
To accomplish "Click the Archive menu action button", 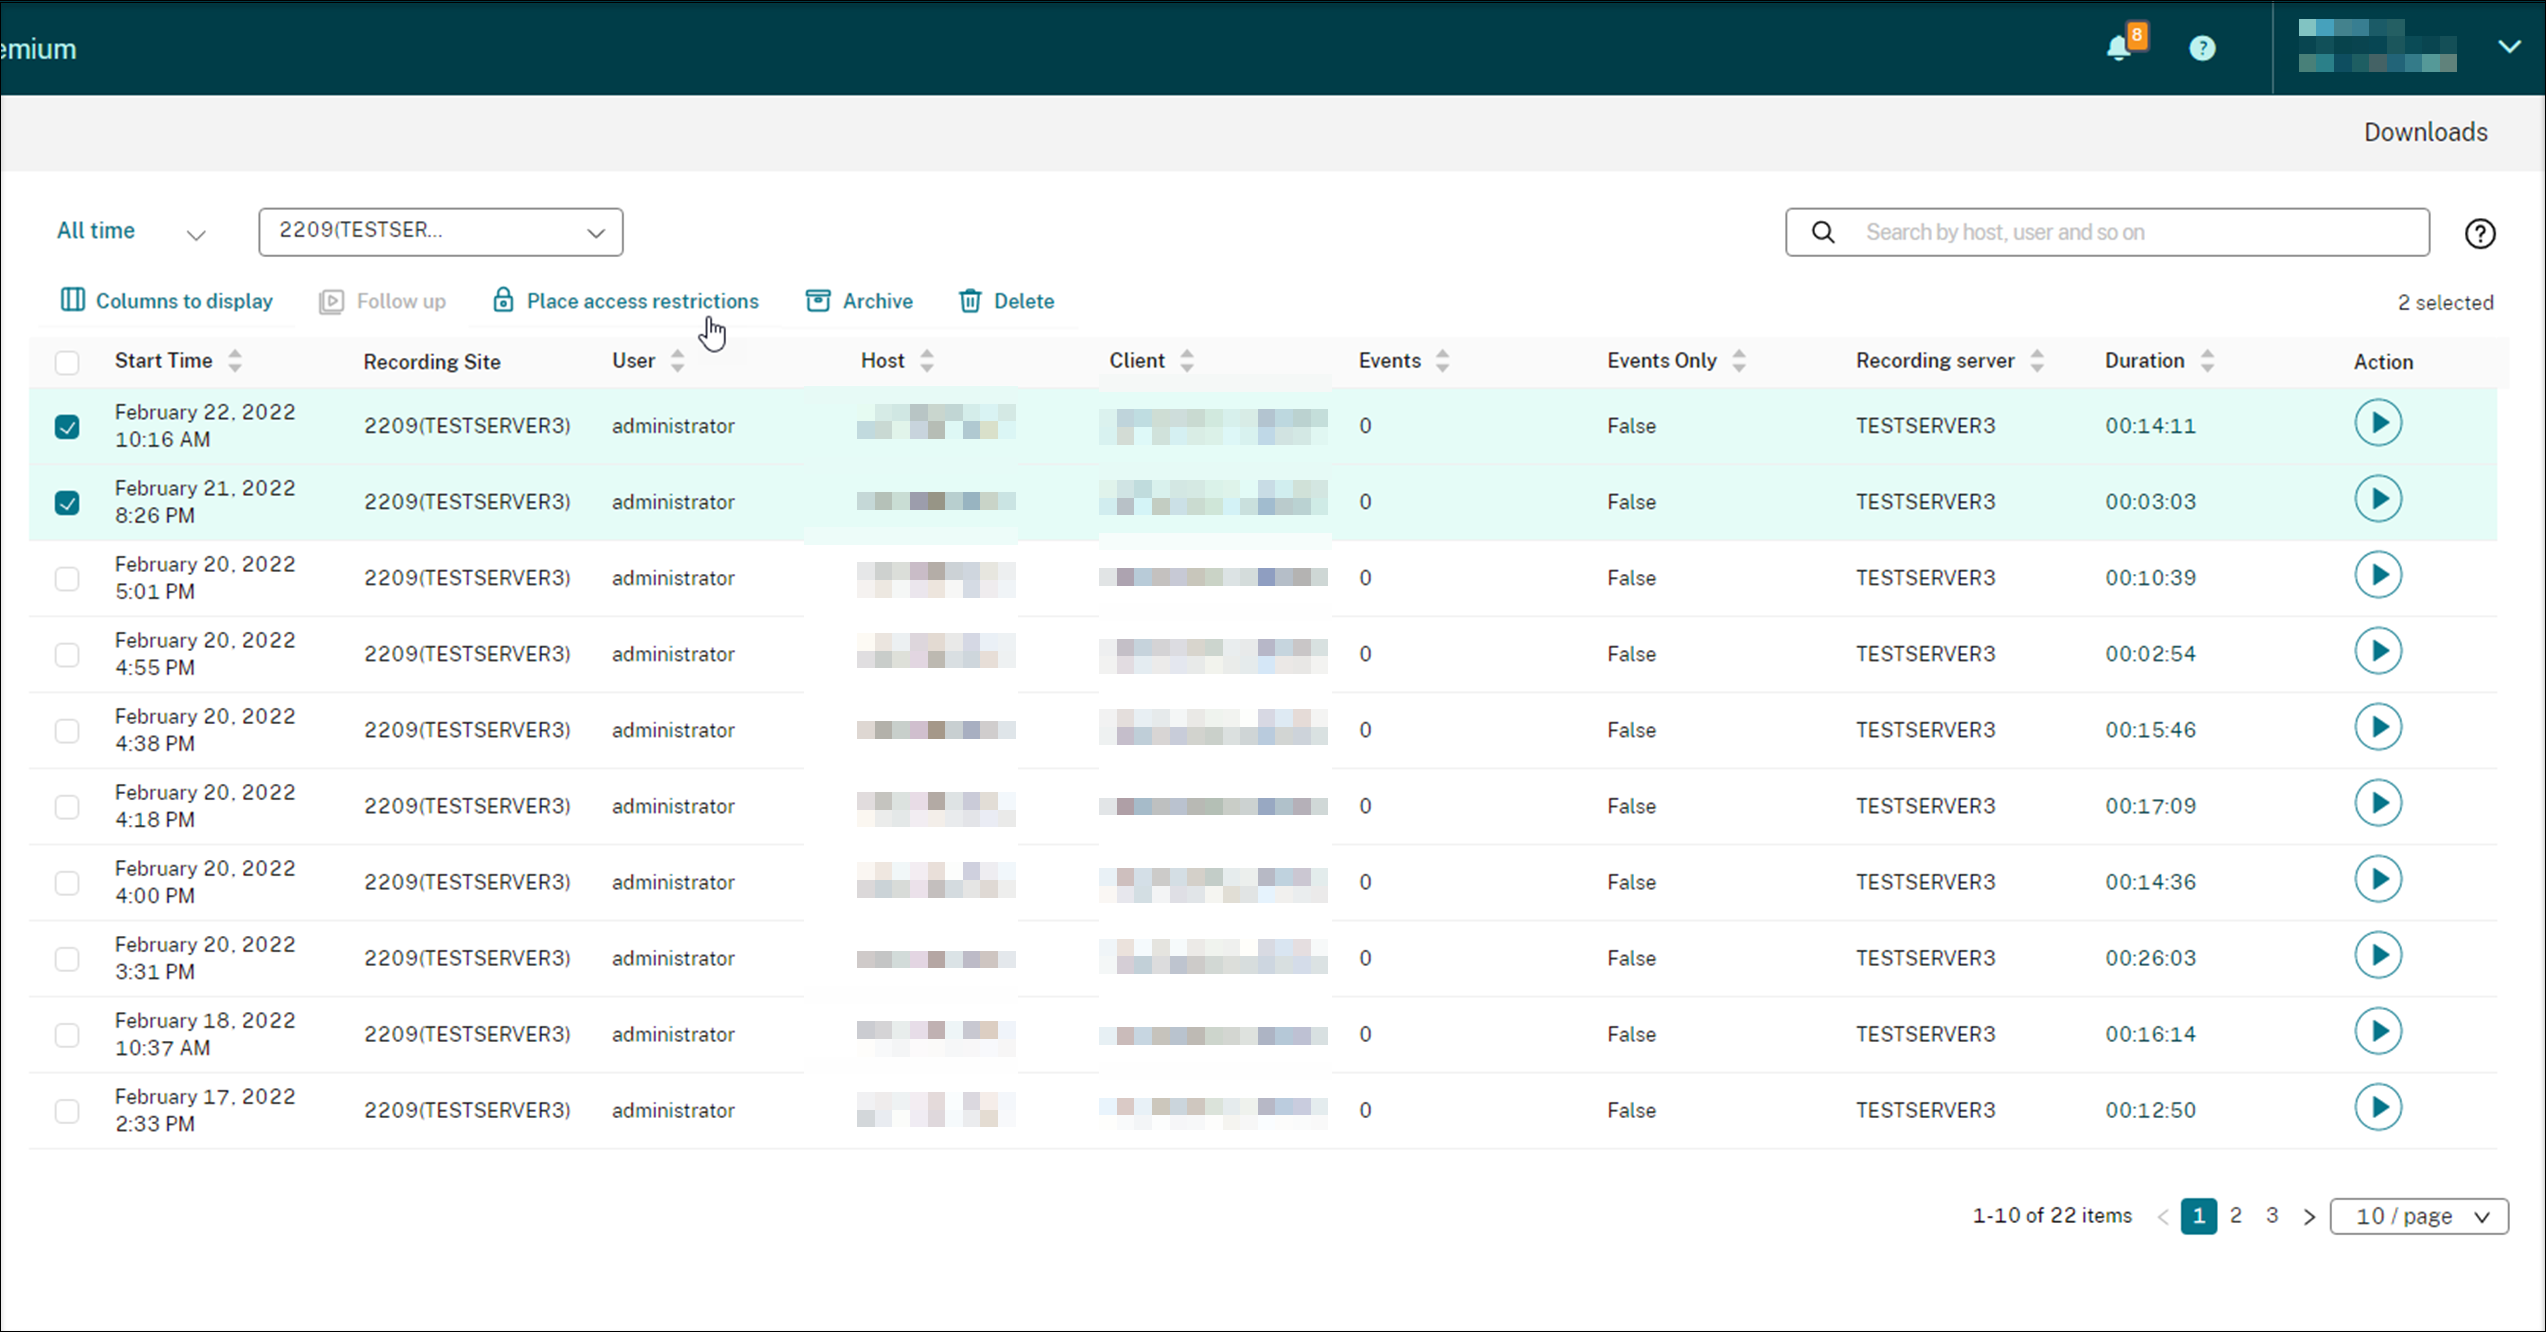I will pyautogui.click(x=859, y=301).
